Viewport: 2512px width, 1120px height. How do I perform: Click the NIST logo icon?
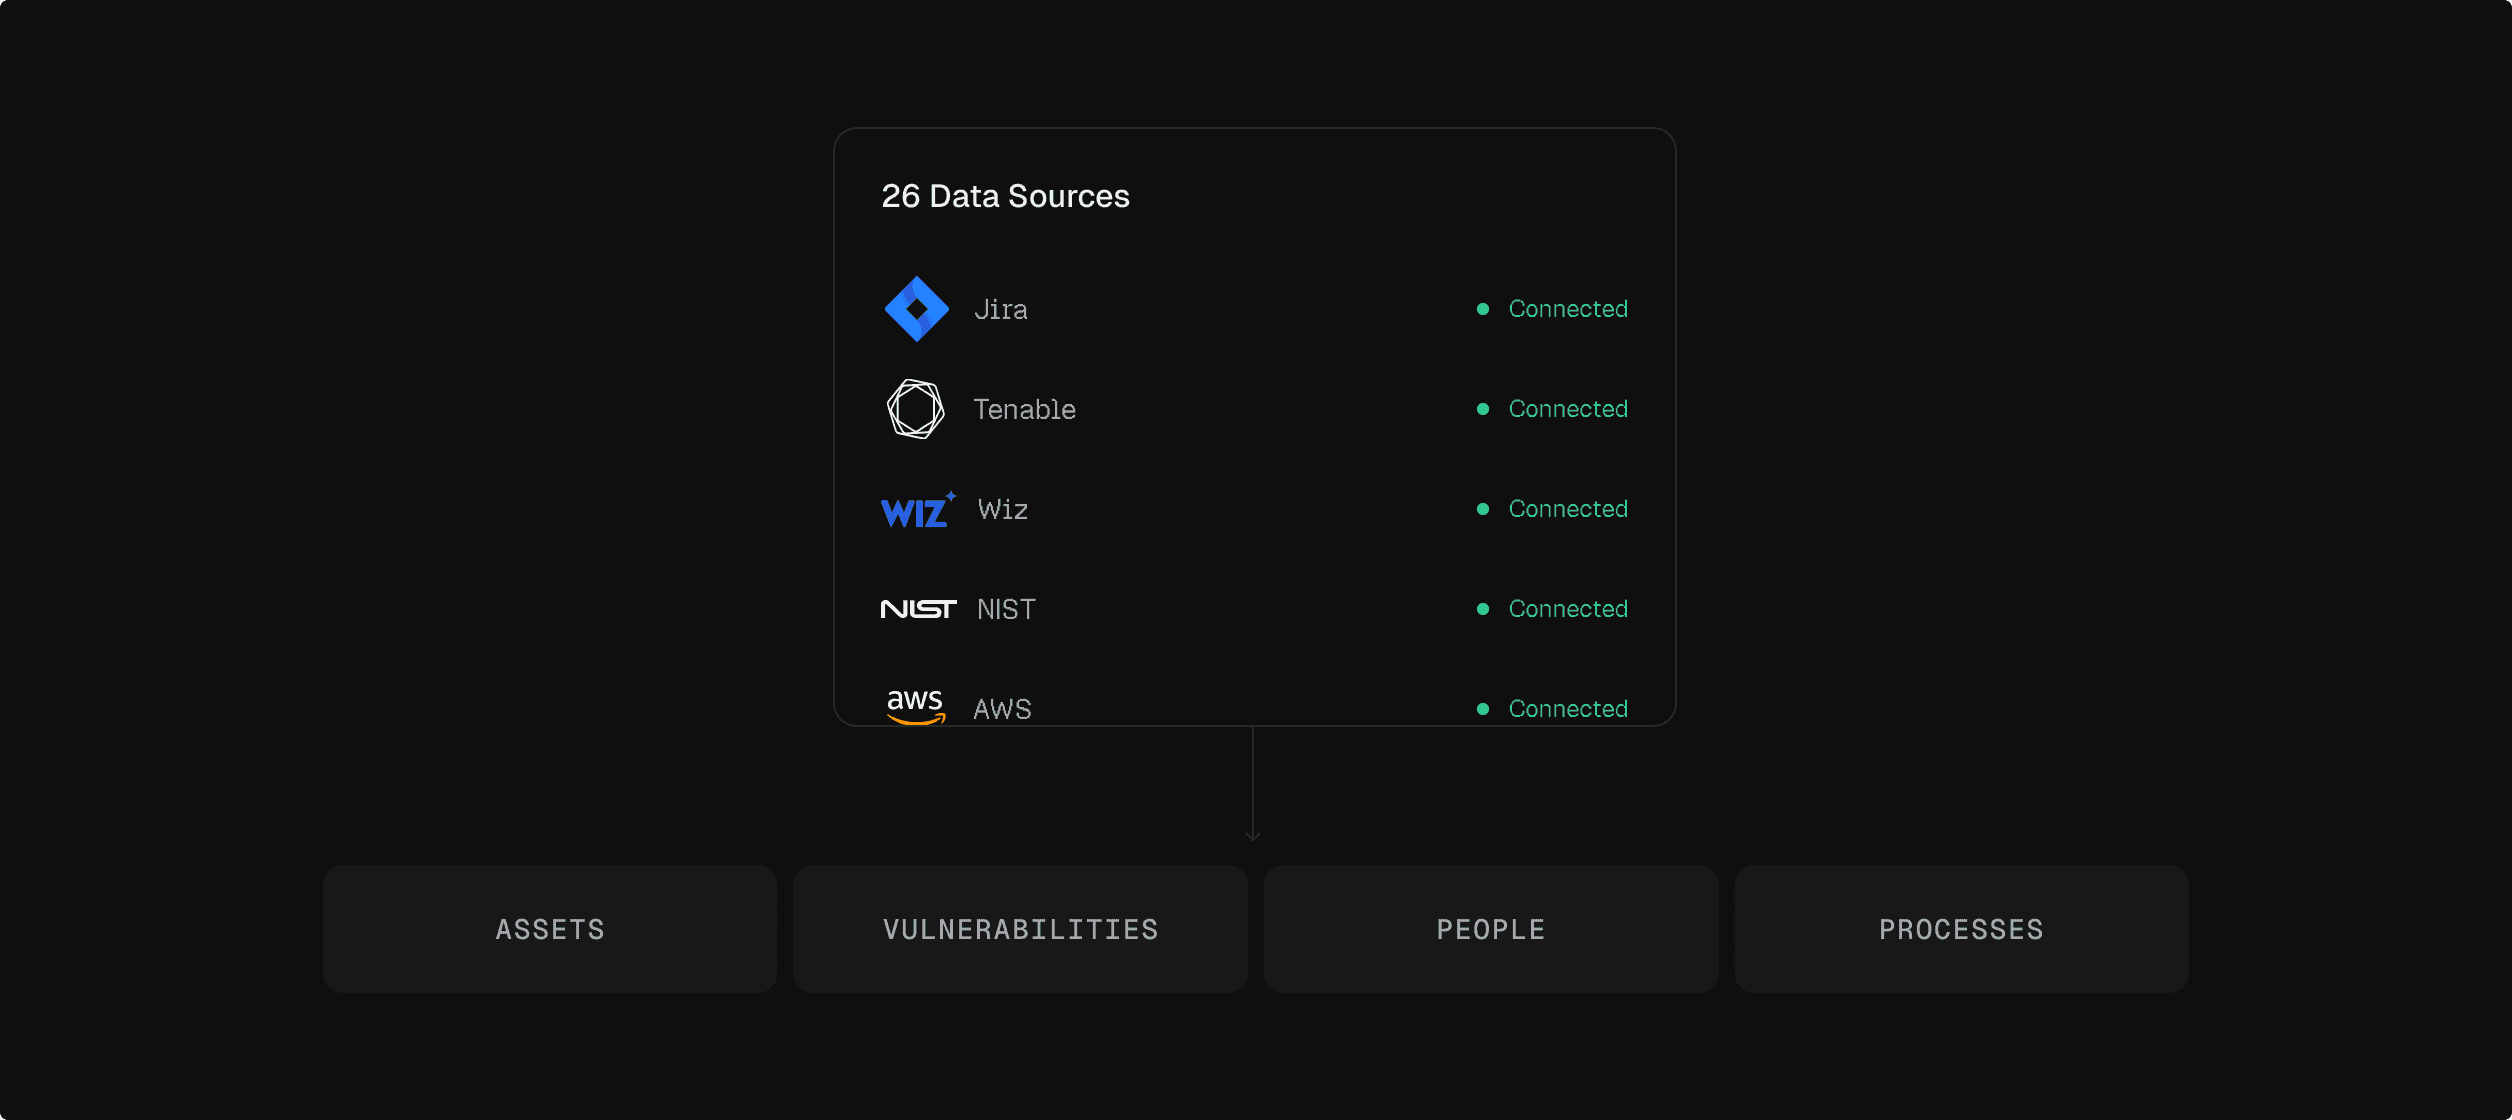pos(917,609)
